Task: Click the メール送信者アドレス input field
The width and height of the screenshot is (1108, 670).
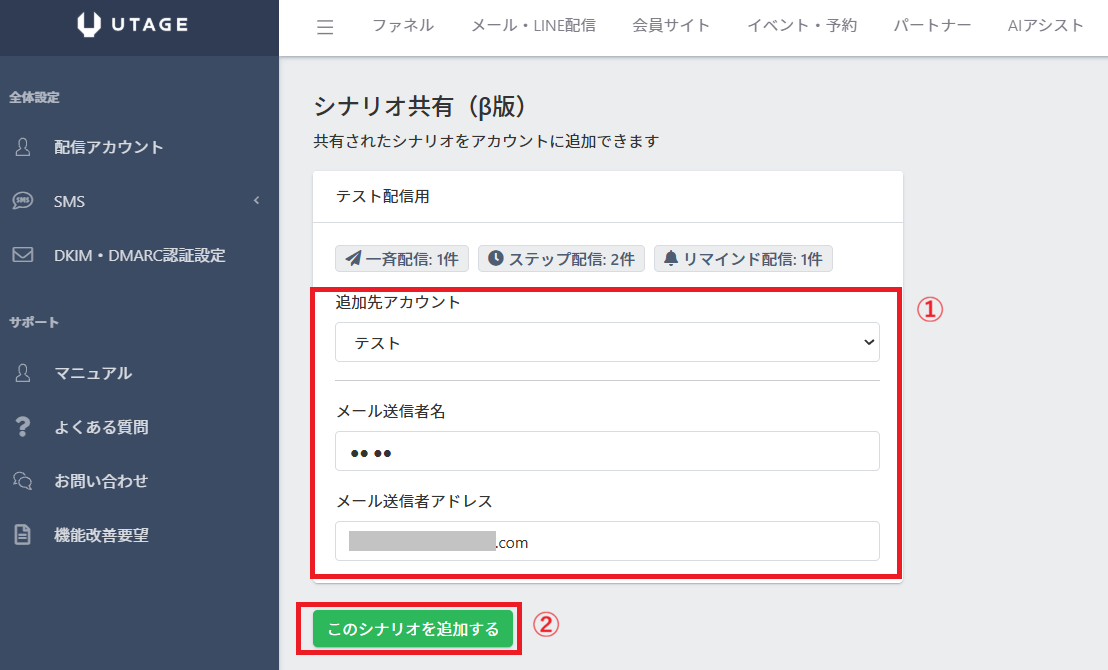Action: 607,541
